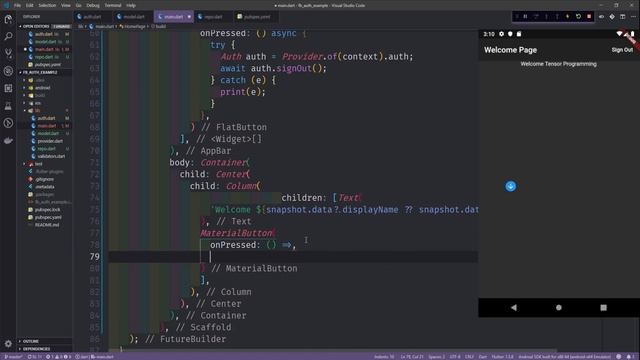Open the Edit menu

coord(30,5)
